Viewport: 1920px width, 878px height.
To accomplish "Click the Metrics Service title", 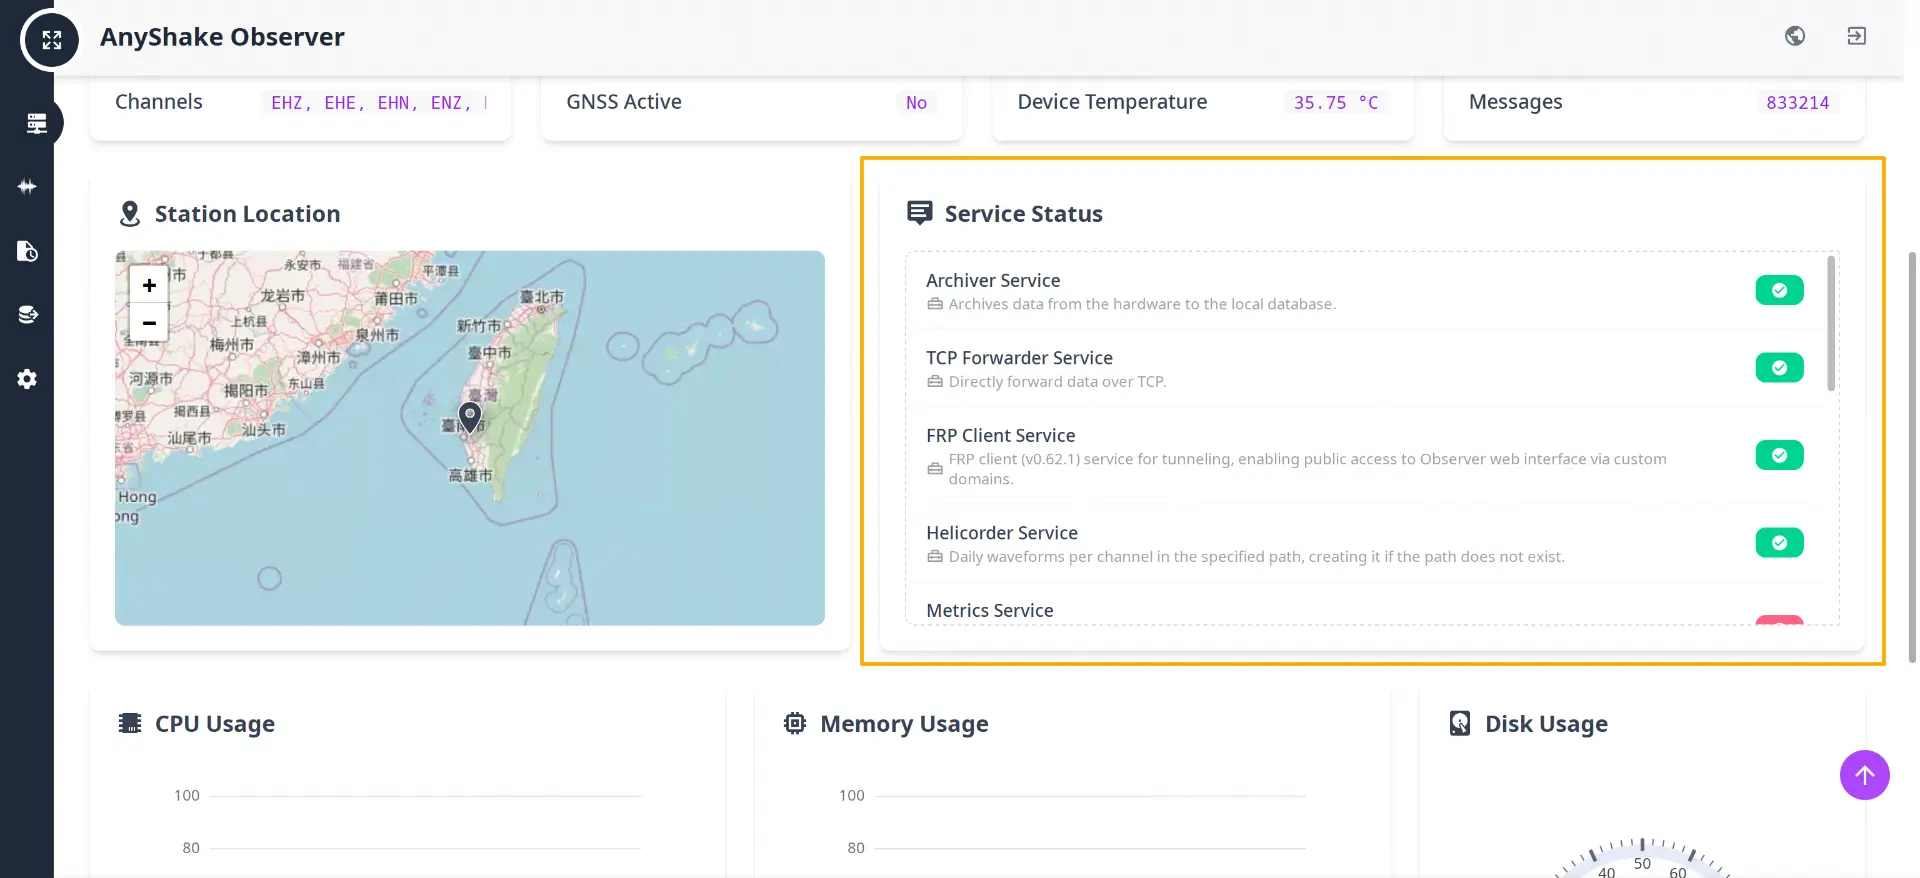I will pyautogui.click(x=990, y=610).
